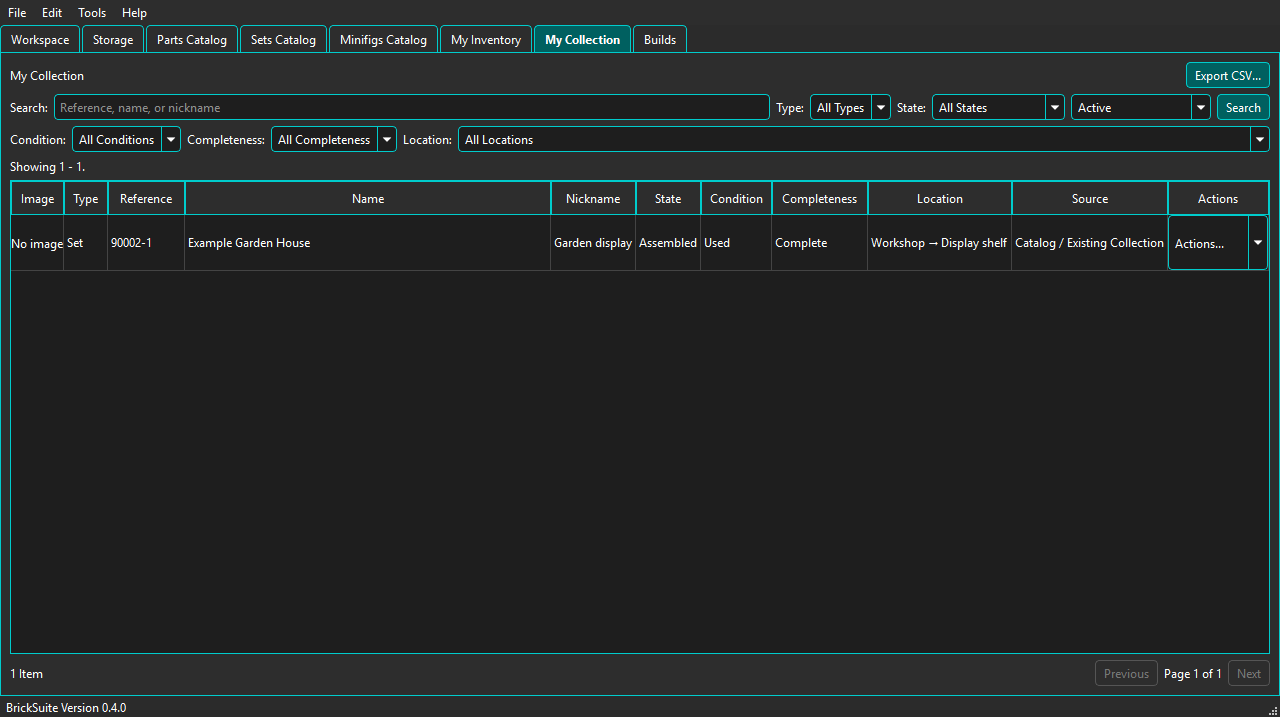This screenshot has width=1280, height=717.
Task: Select reference cell 90002-1
Action: 146,243
